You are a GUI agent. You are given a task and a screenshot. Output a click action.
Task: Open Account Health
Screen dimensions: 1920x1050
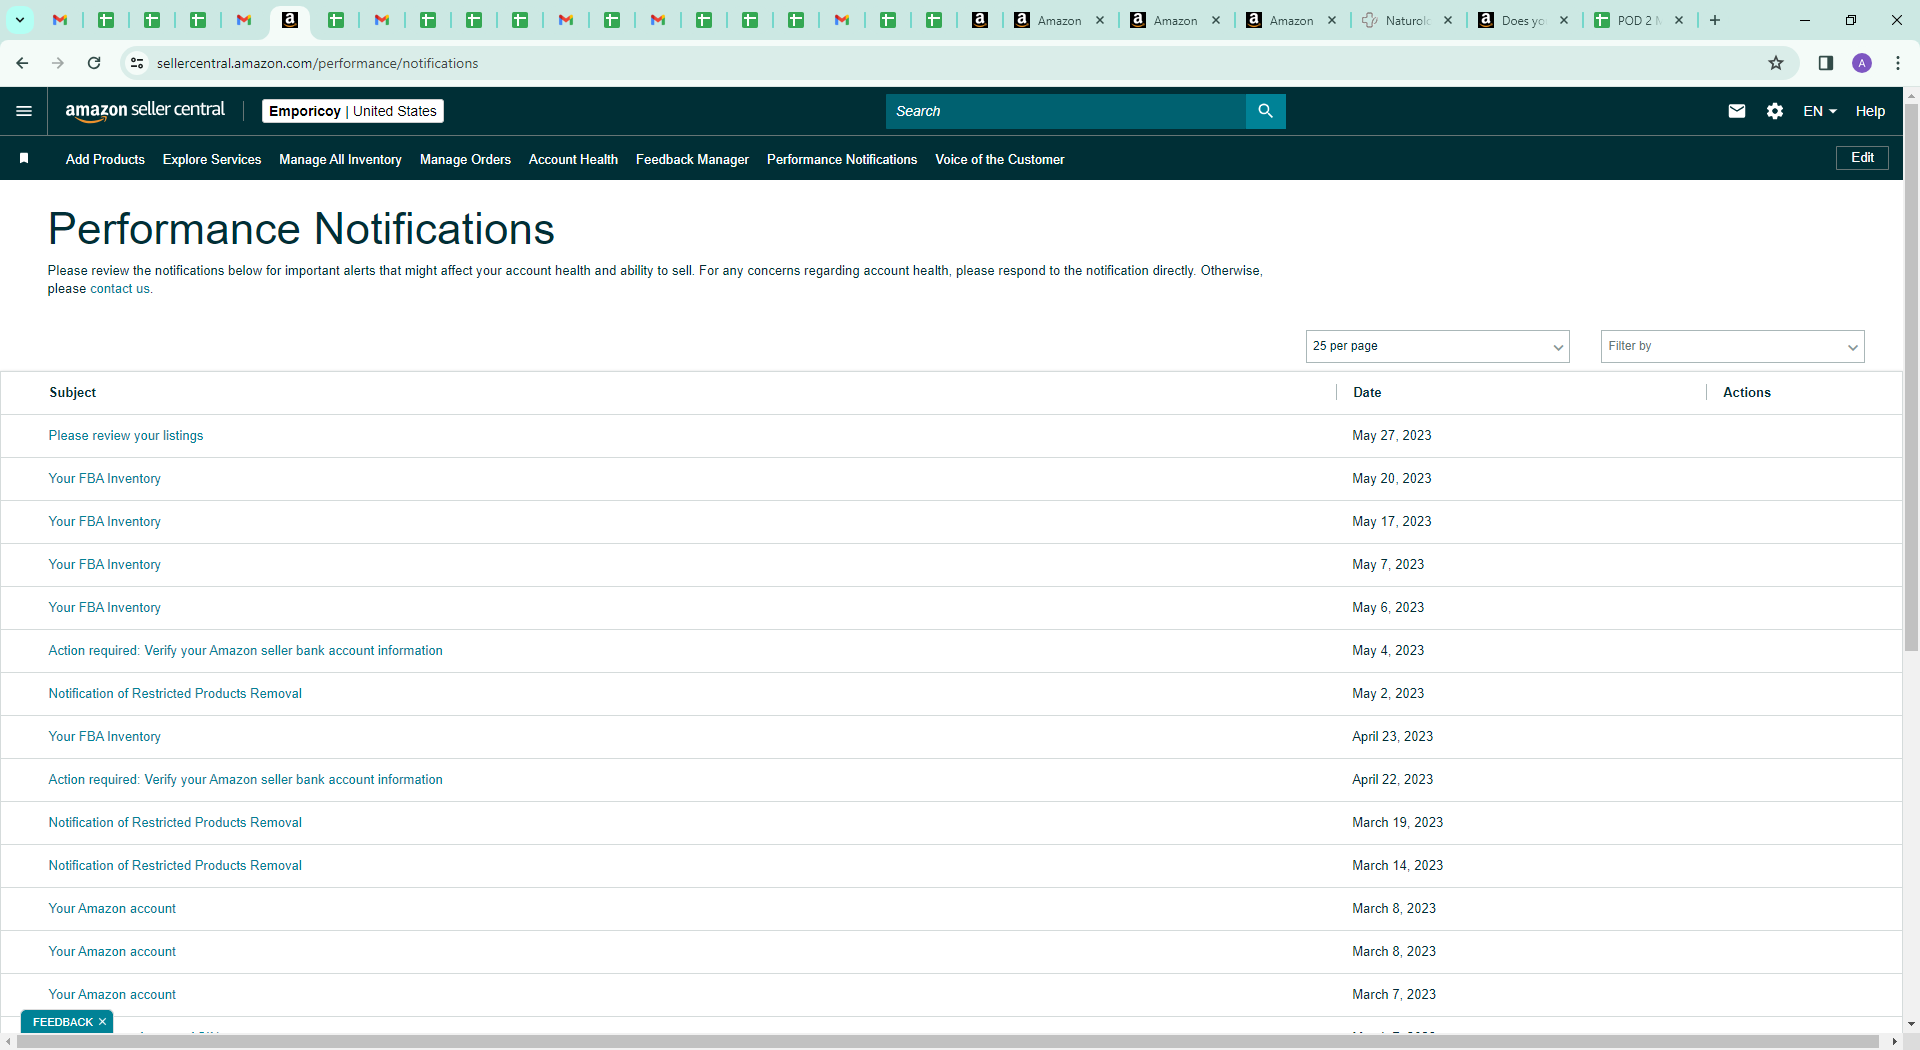[x=573, y=159]
